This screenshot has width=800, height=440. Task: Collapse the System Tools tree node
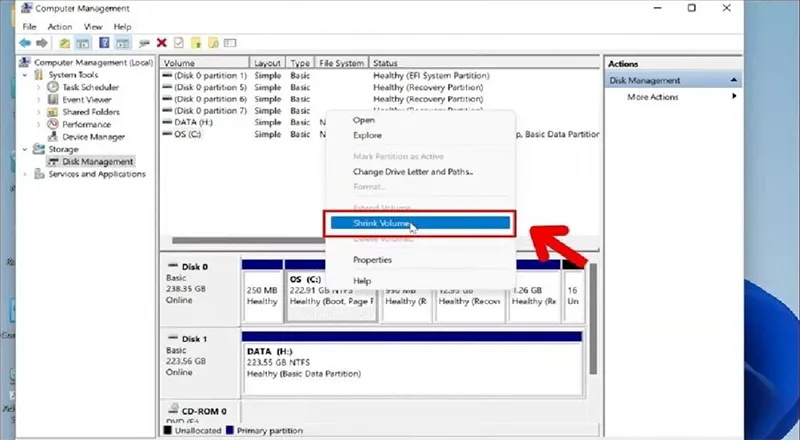25,75
